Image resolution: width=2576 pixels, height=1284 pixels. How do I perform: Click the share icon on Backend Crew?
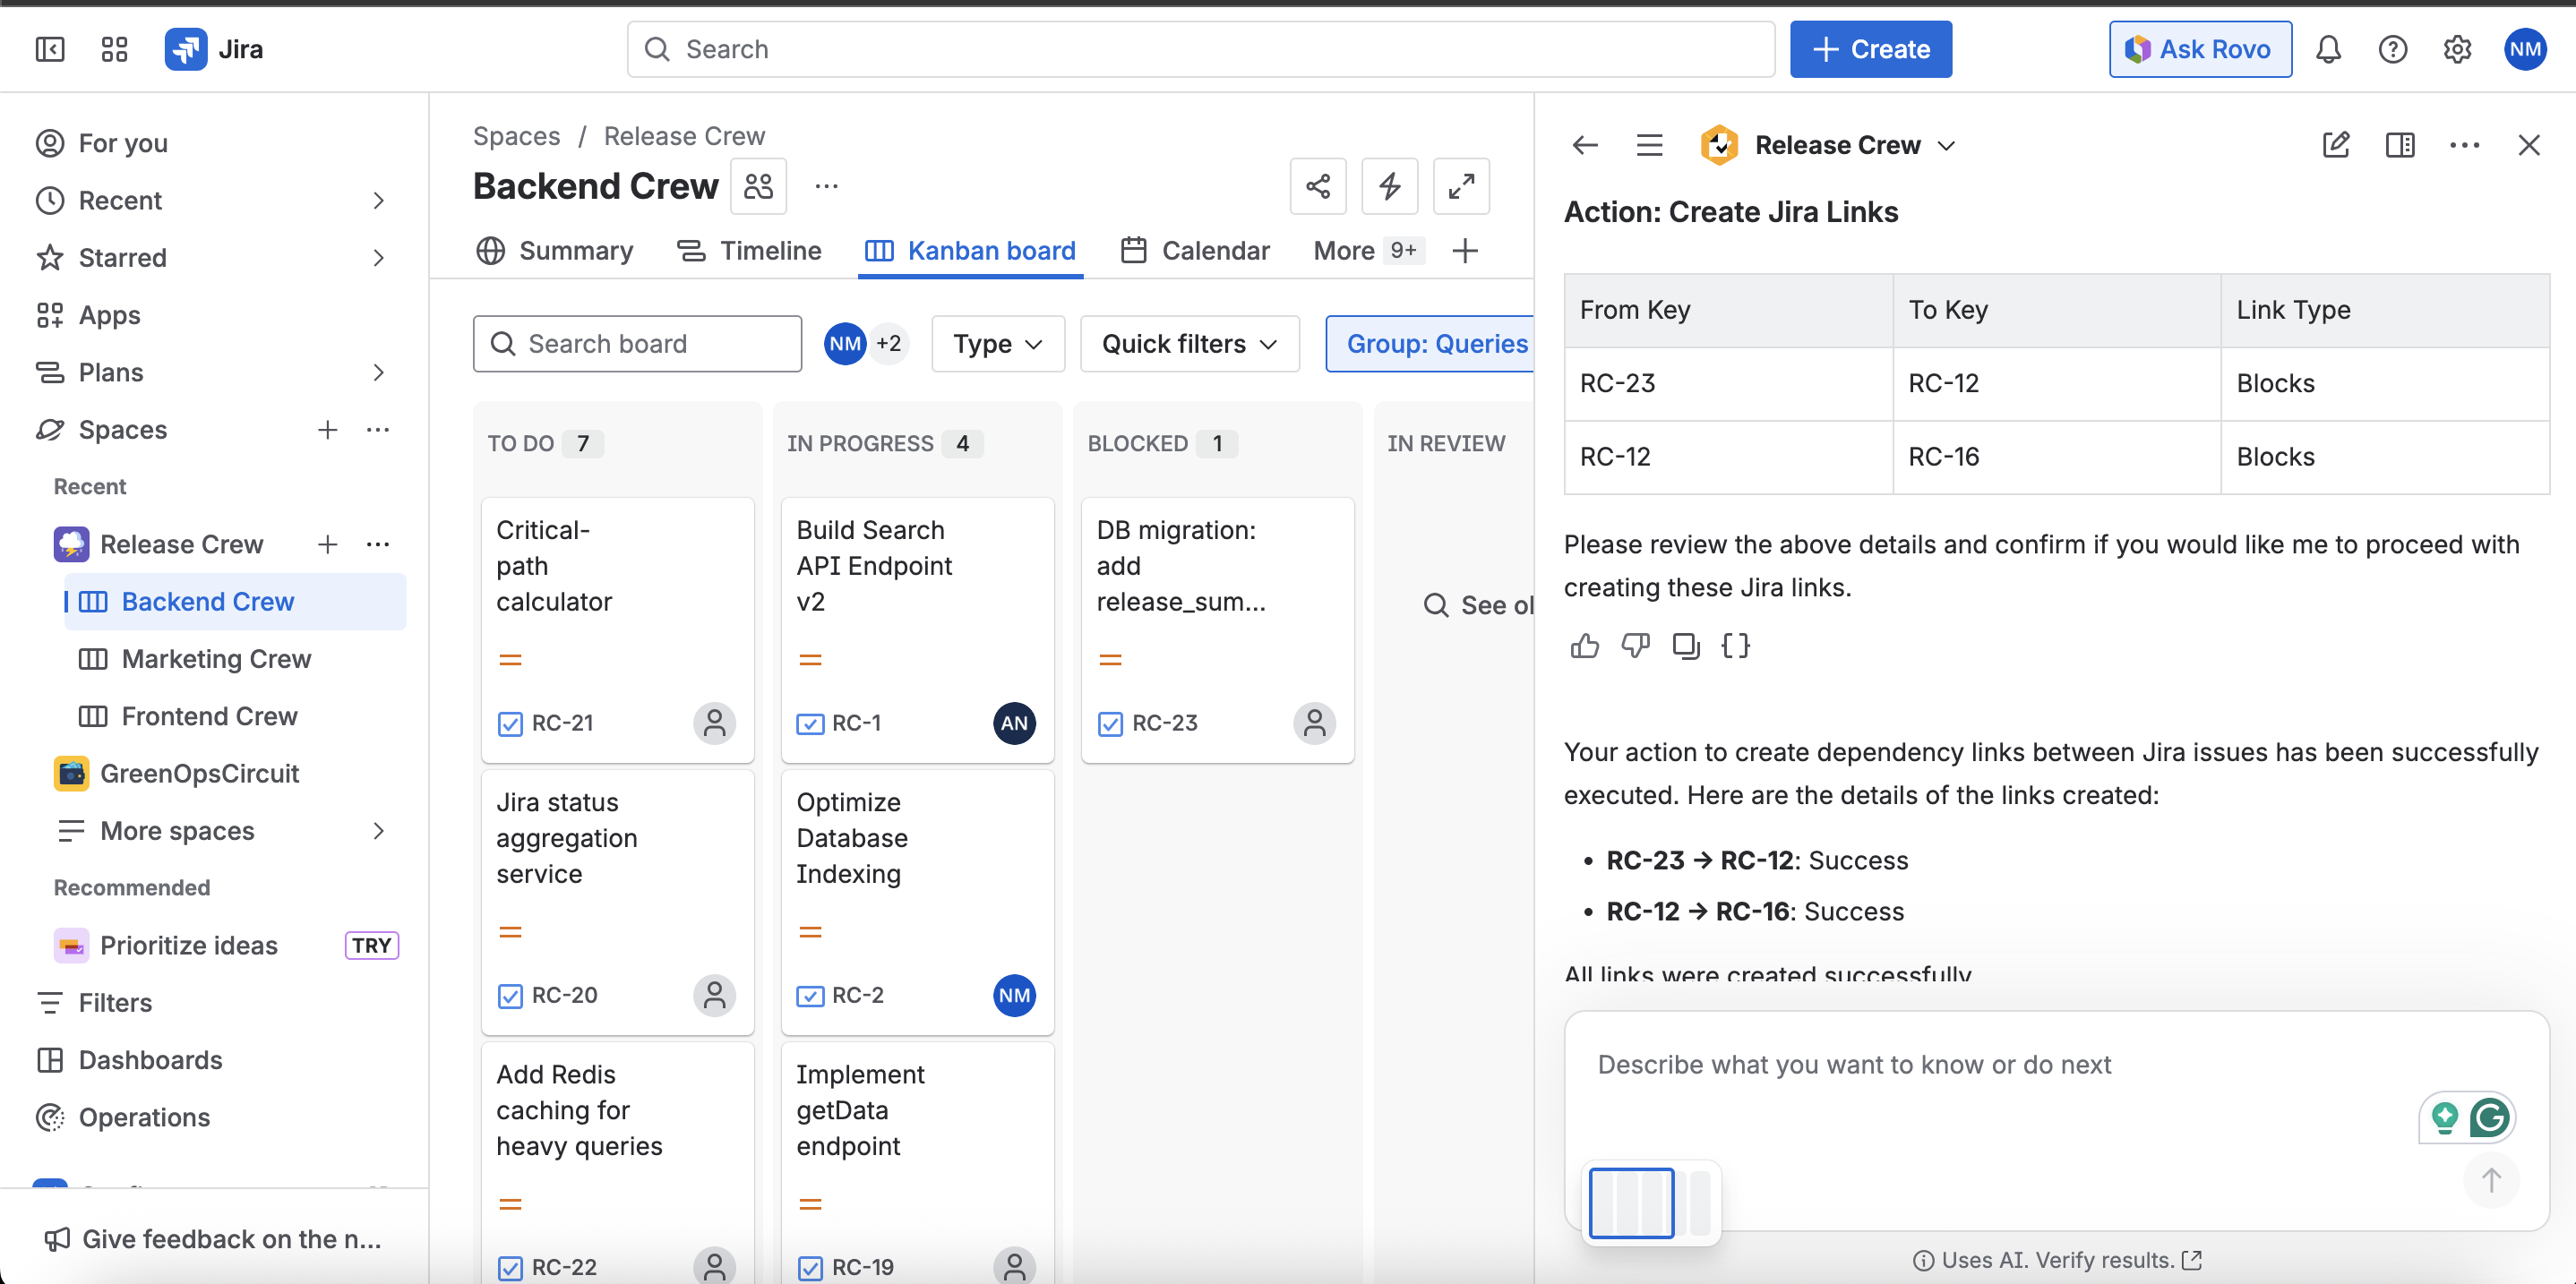(1317, 186)
